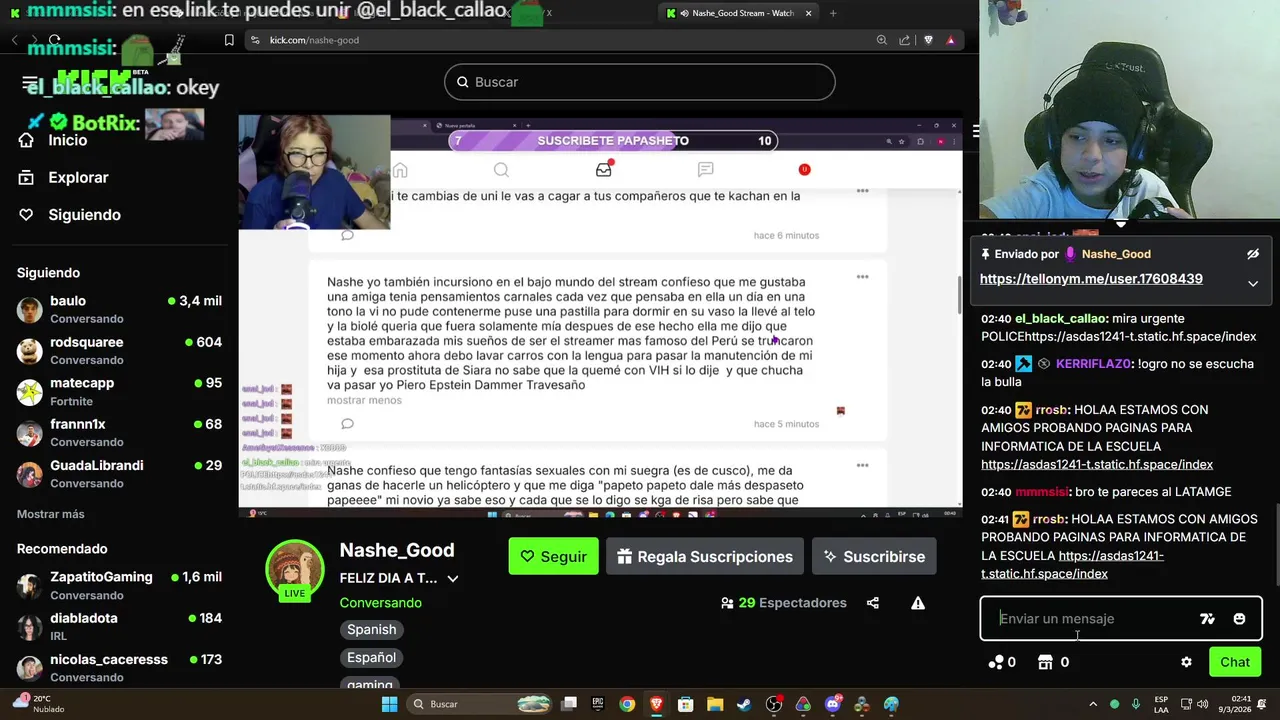Image resolution: width=1280 pixels, height=720 pixels.
Task: Click Regala Suscripciones button
Action: (x=705, y=556)
